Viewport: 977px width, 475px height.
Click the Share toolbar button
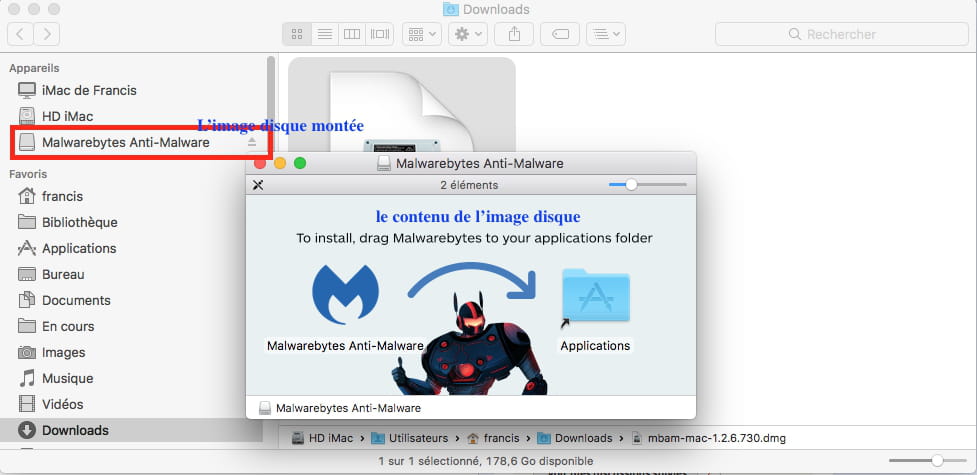coord(514,34)
